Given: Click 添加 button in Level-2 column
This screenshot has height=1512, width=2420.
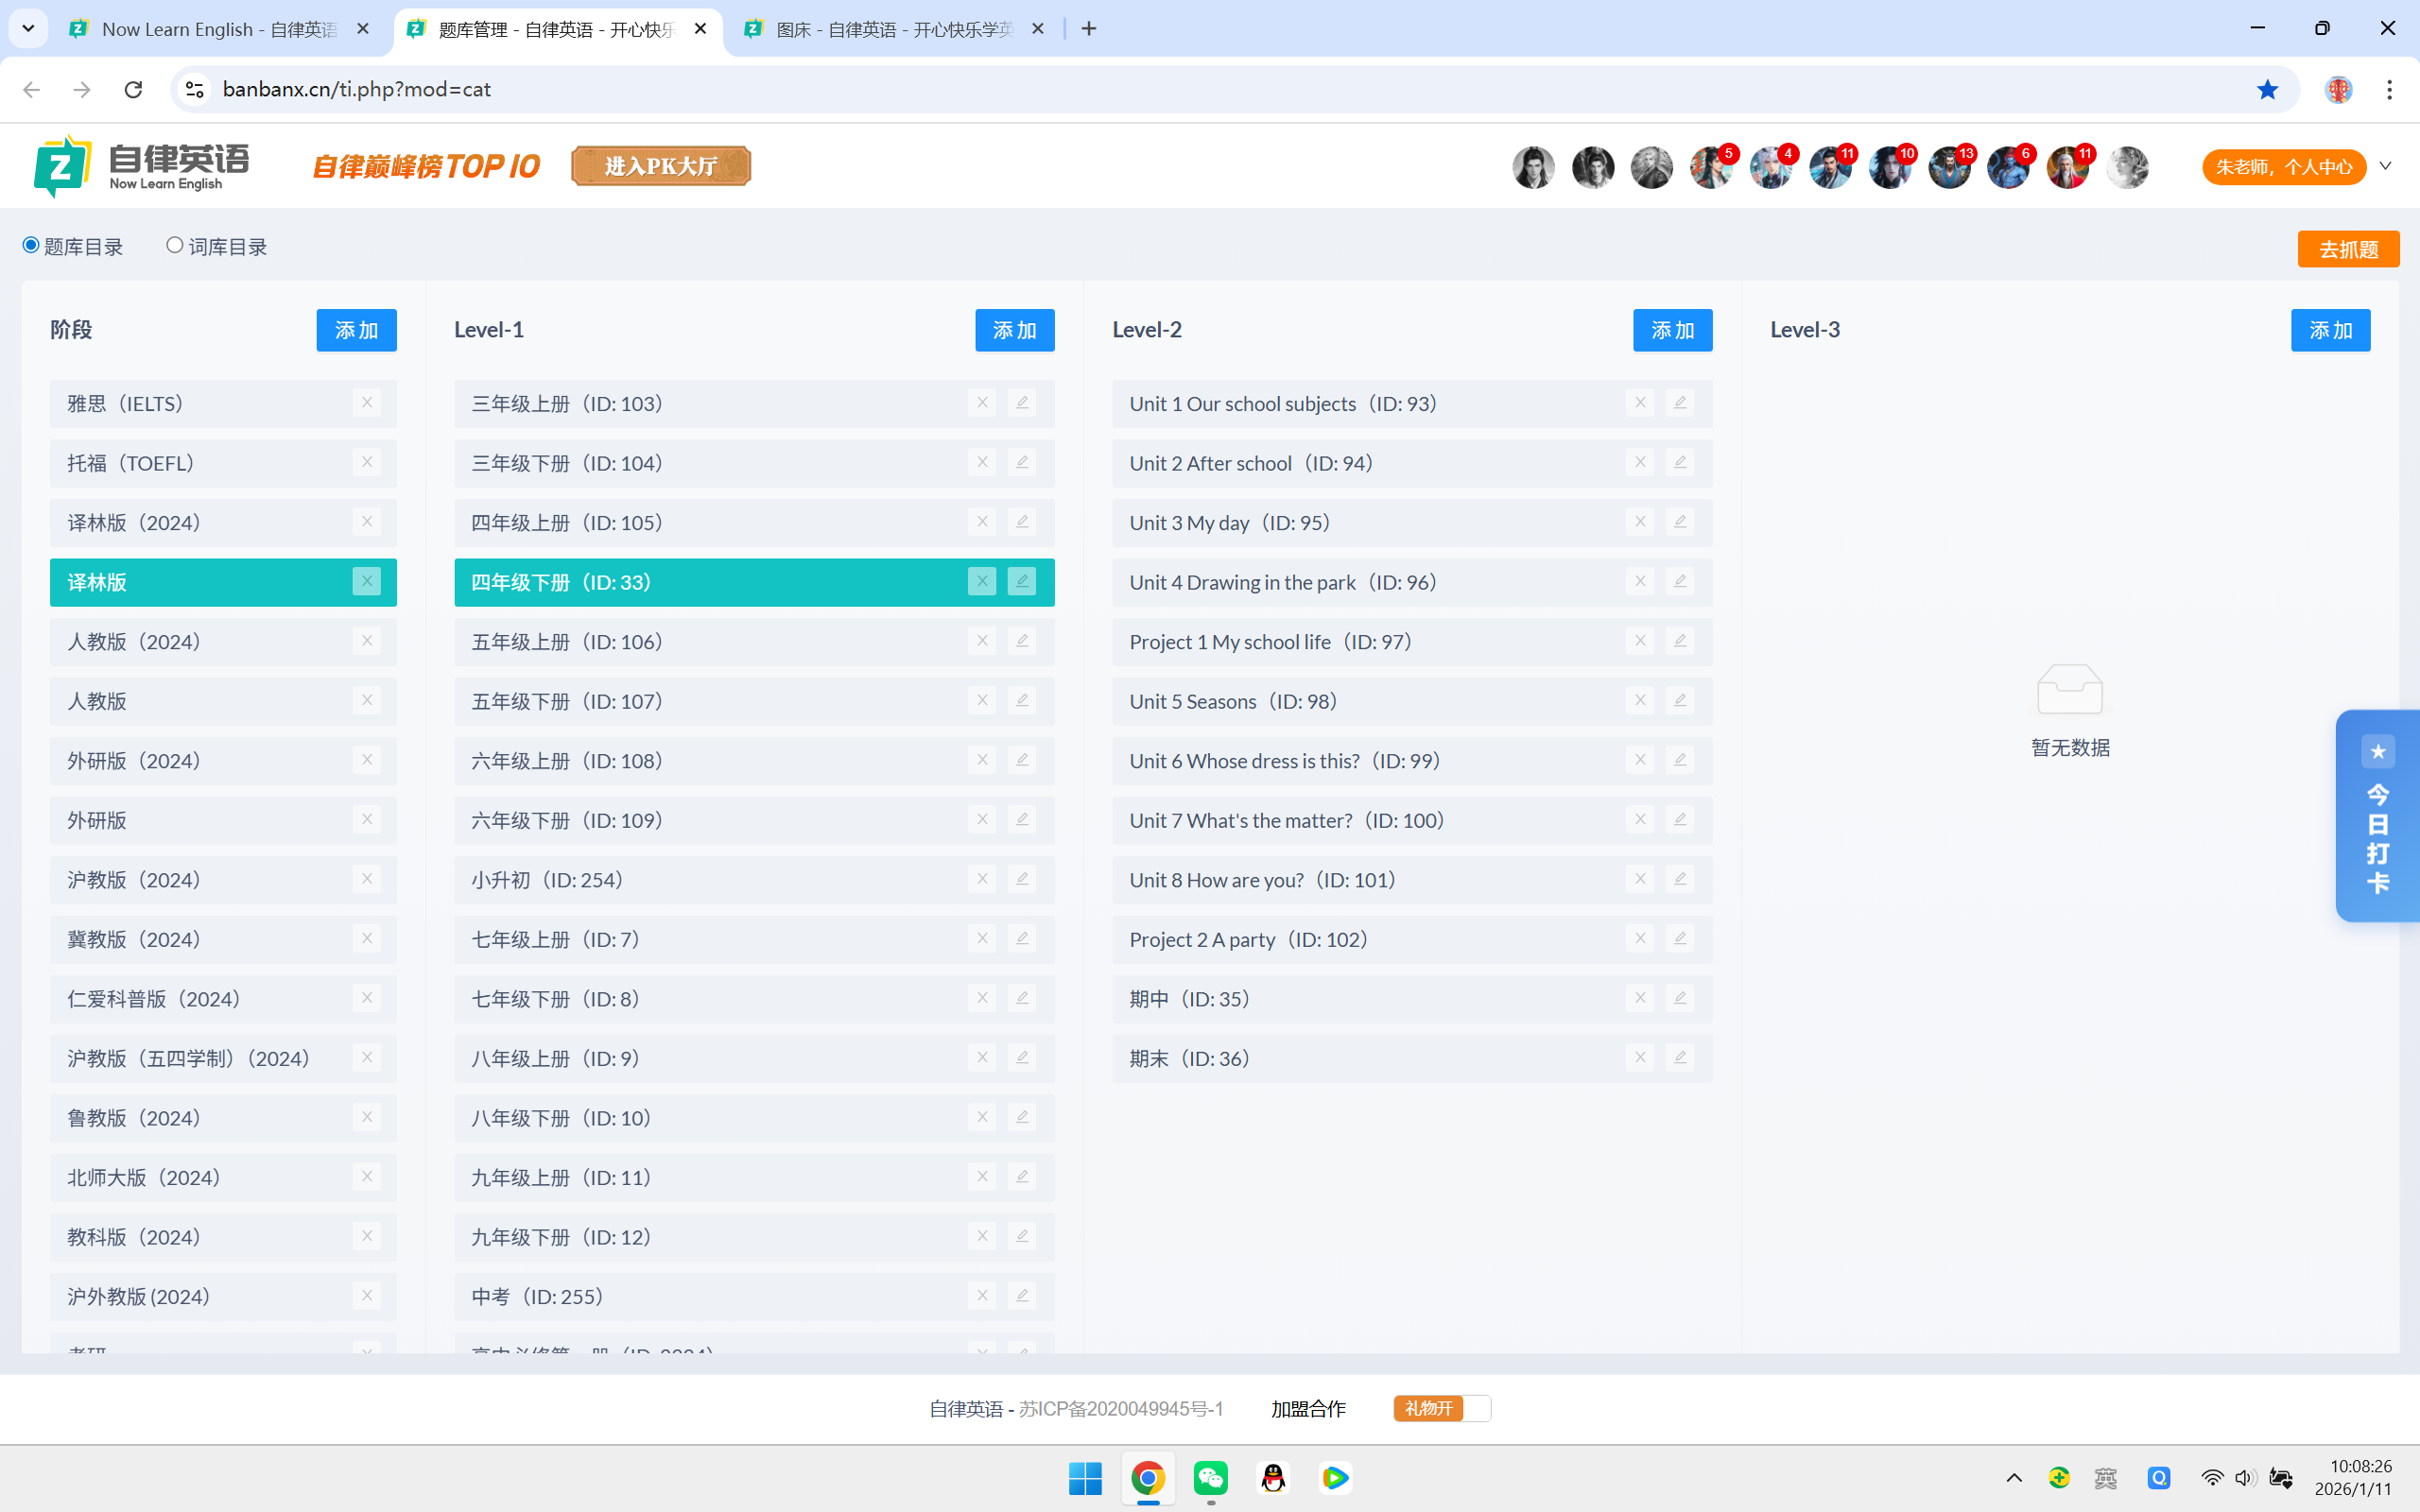Looking at the screenshot, I should pyautogui.click(x=1672, y=330).
